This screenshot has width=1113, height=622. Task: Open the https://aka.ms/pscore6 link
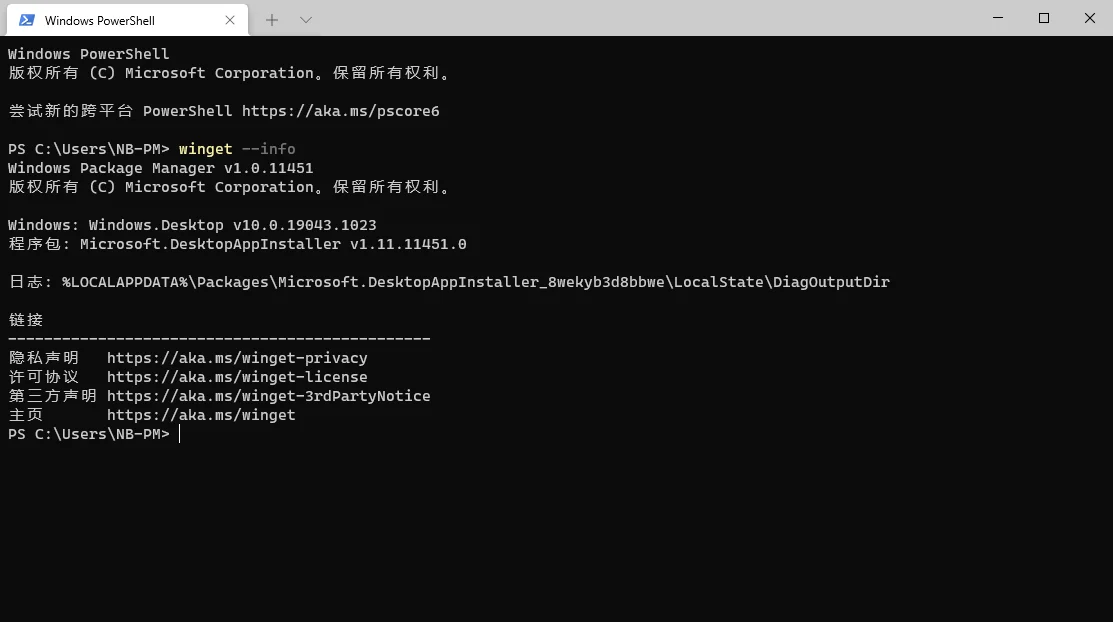340,111
